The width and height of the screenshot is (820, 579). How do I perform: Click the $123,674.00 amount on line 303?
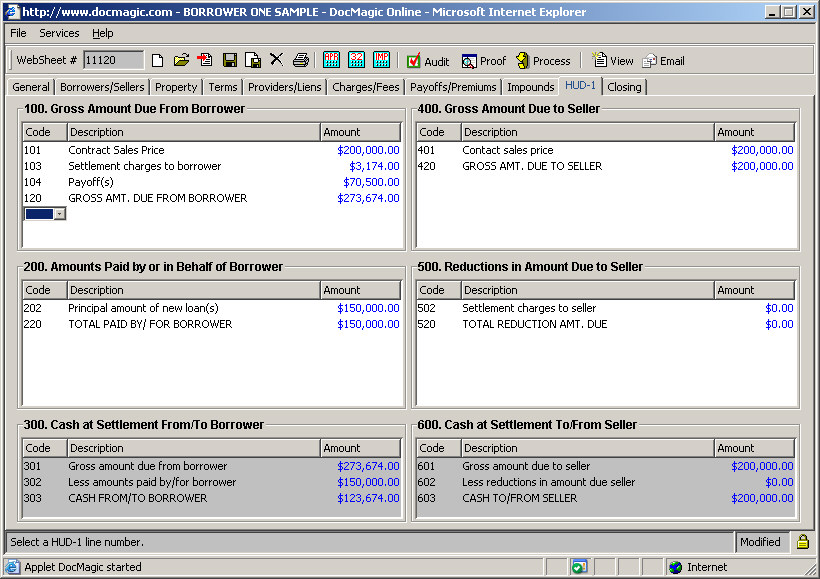pos(368,498)
